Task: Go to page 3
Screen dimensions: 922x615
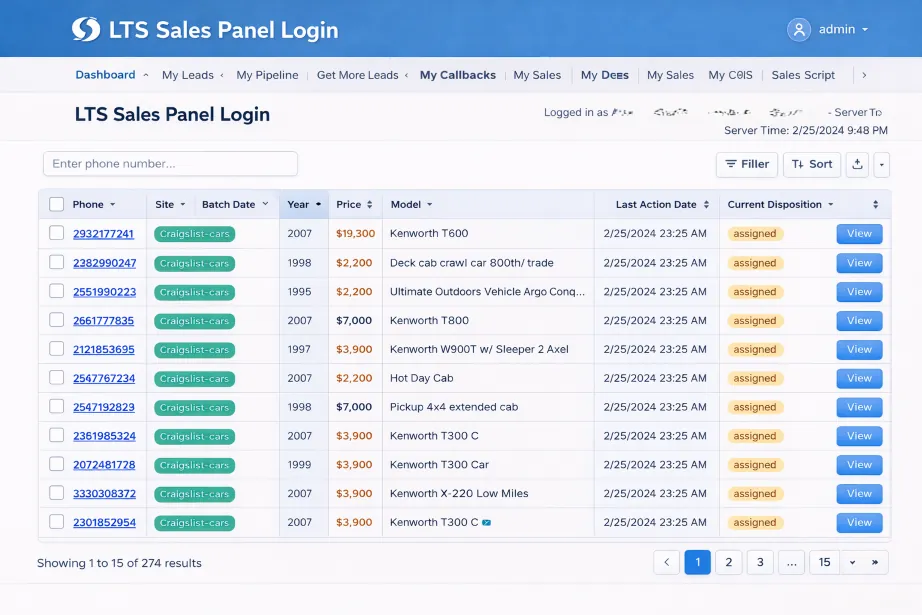Action: (760, 563)
